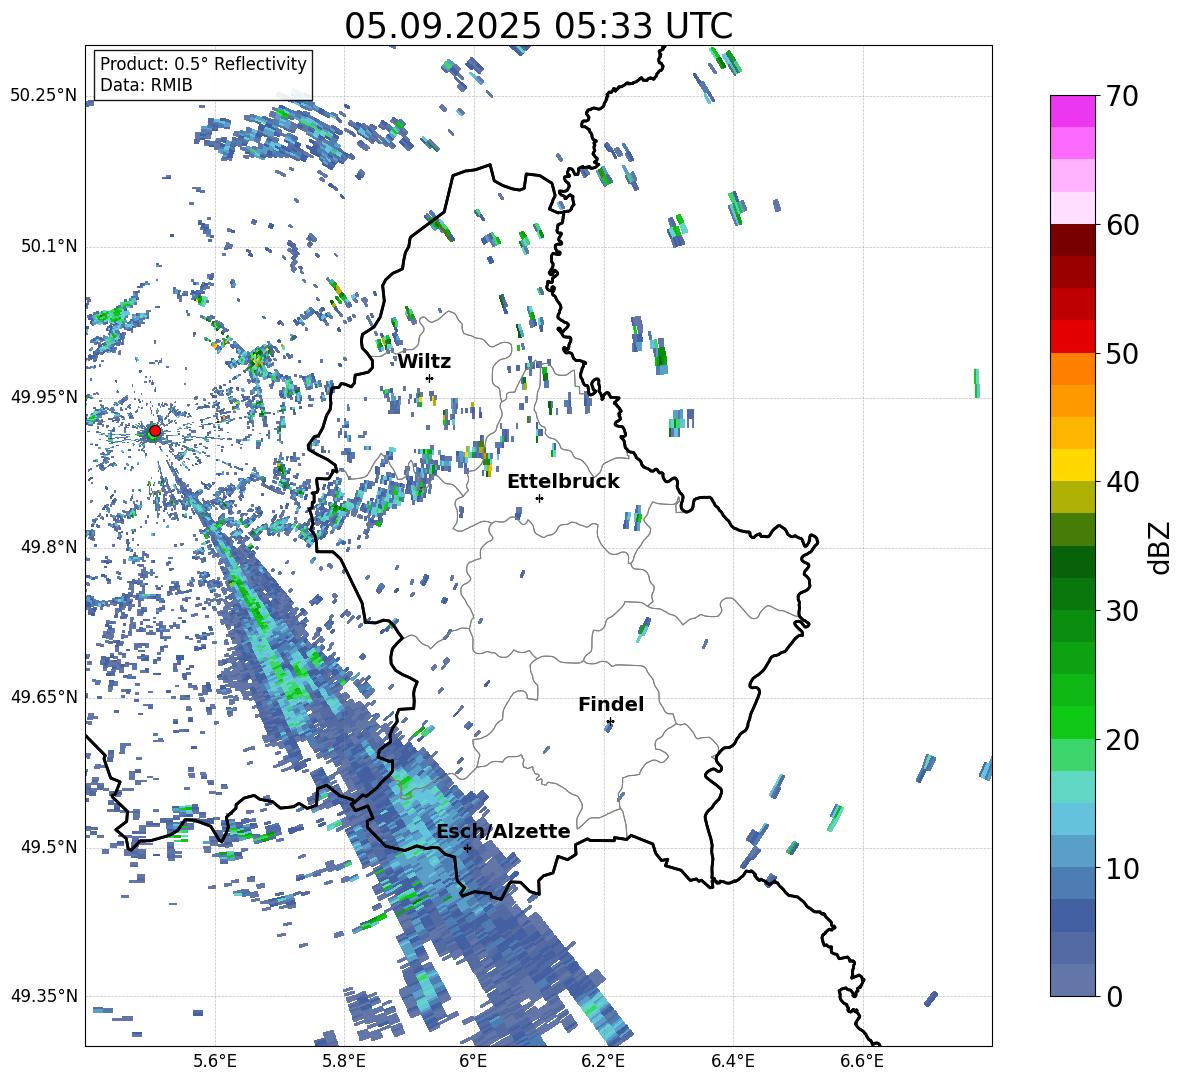1184x1081 pixels.
Task: Click the title 05.09.2025 05:33 UTC
Action: 538,26
